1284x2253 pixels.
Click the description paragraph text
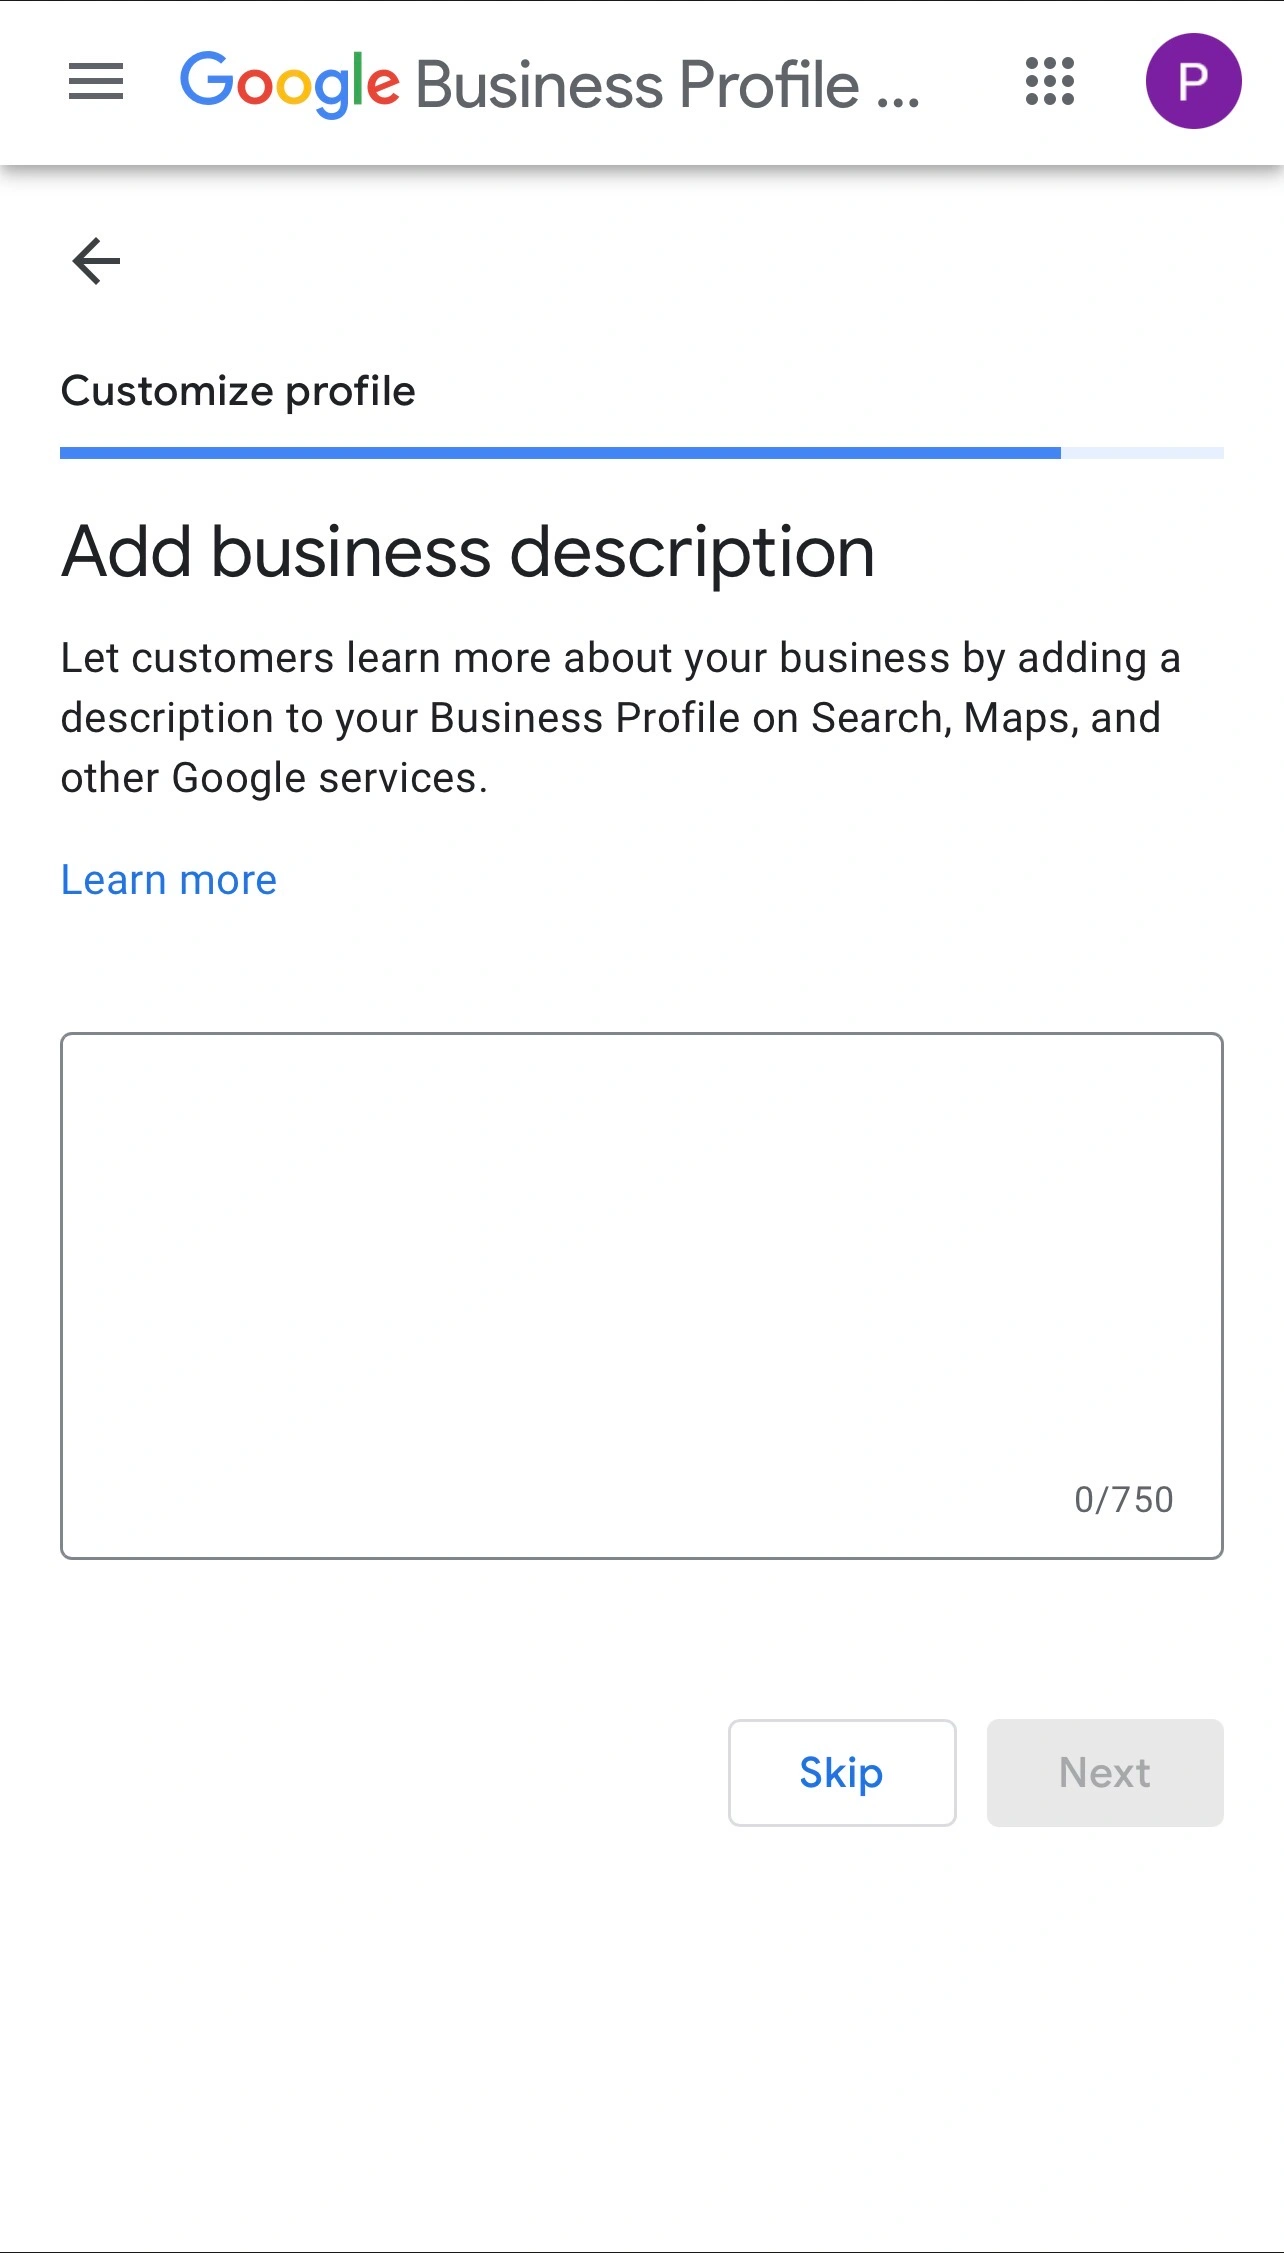click(620, 716)
